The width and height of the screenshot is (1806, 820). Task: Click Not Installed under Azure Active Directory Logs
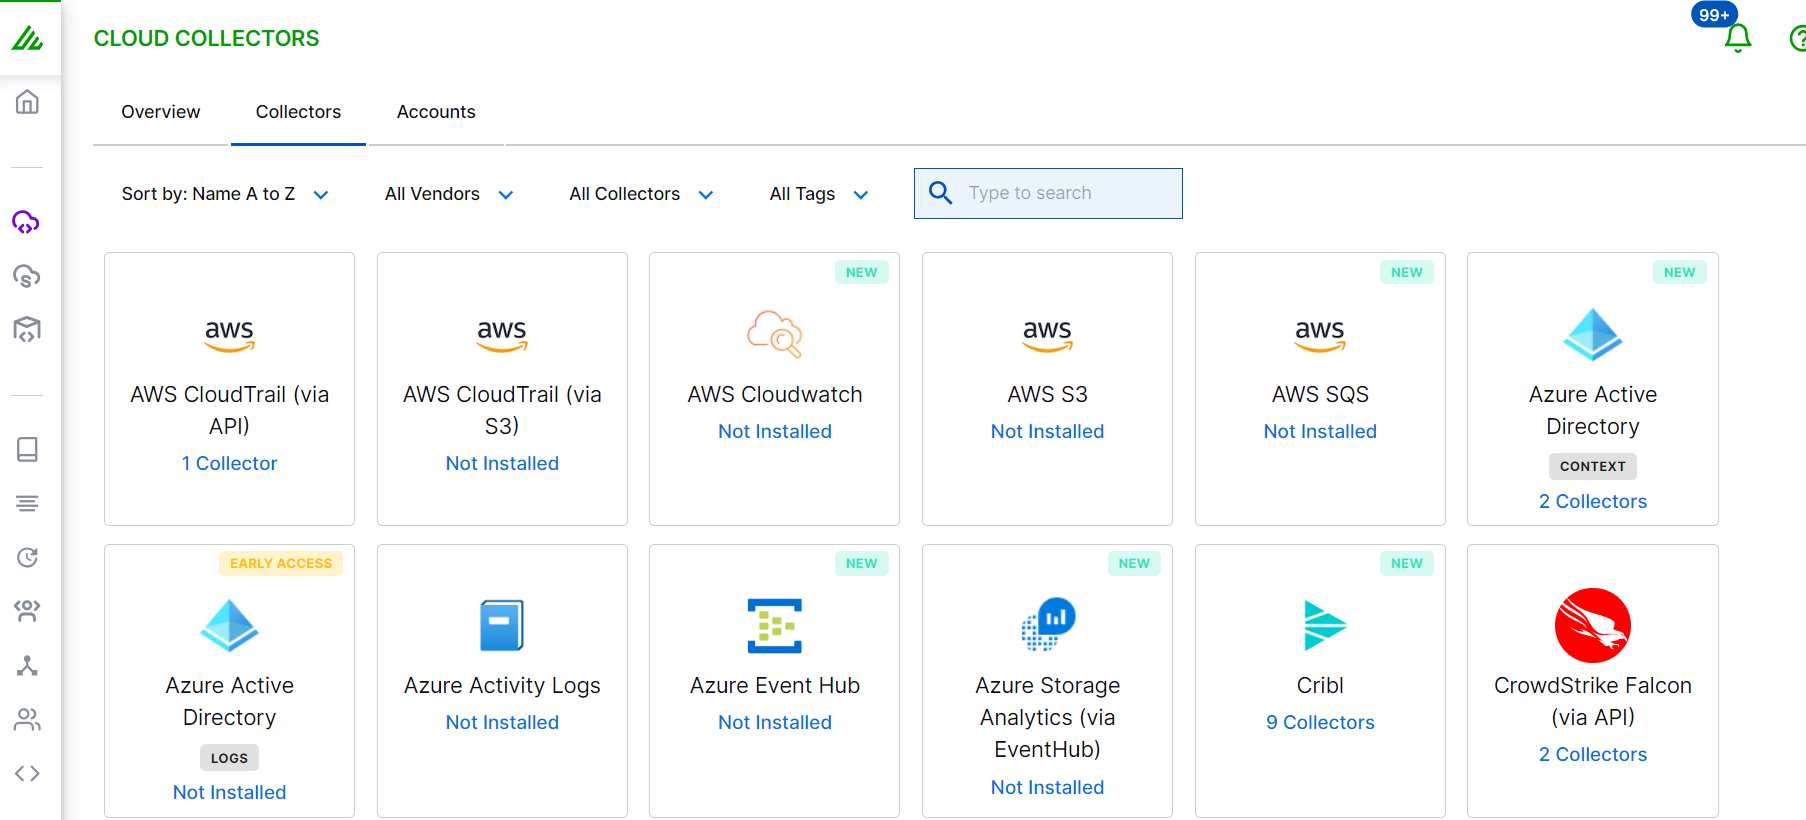[x=229, y=792]
